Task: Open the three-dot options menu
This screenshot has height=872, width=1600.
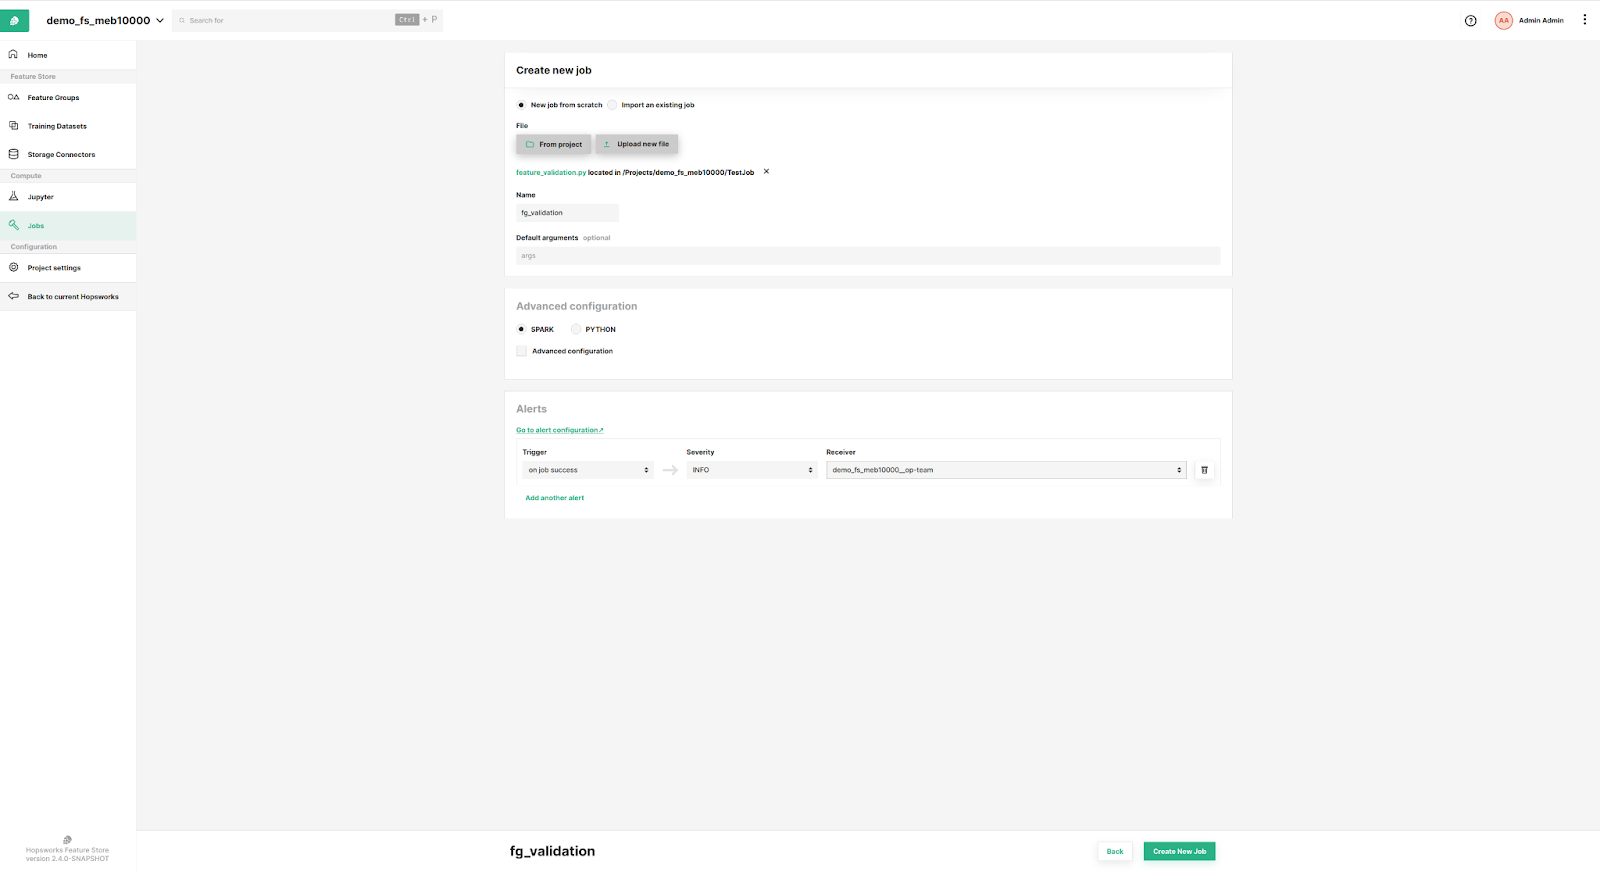Action: click(1584, 20)
